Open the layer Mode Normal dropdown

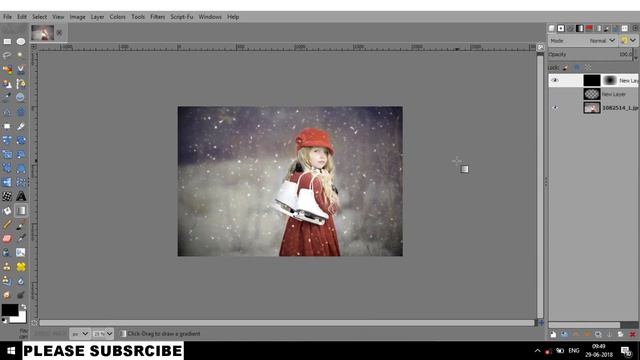point(583,40)
